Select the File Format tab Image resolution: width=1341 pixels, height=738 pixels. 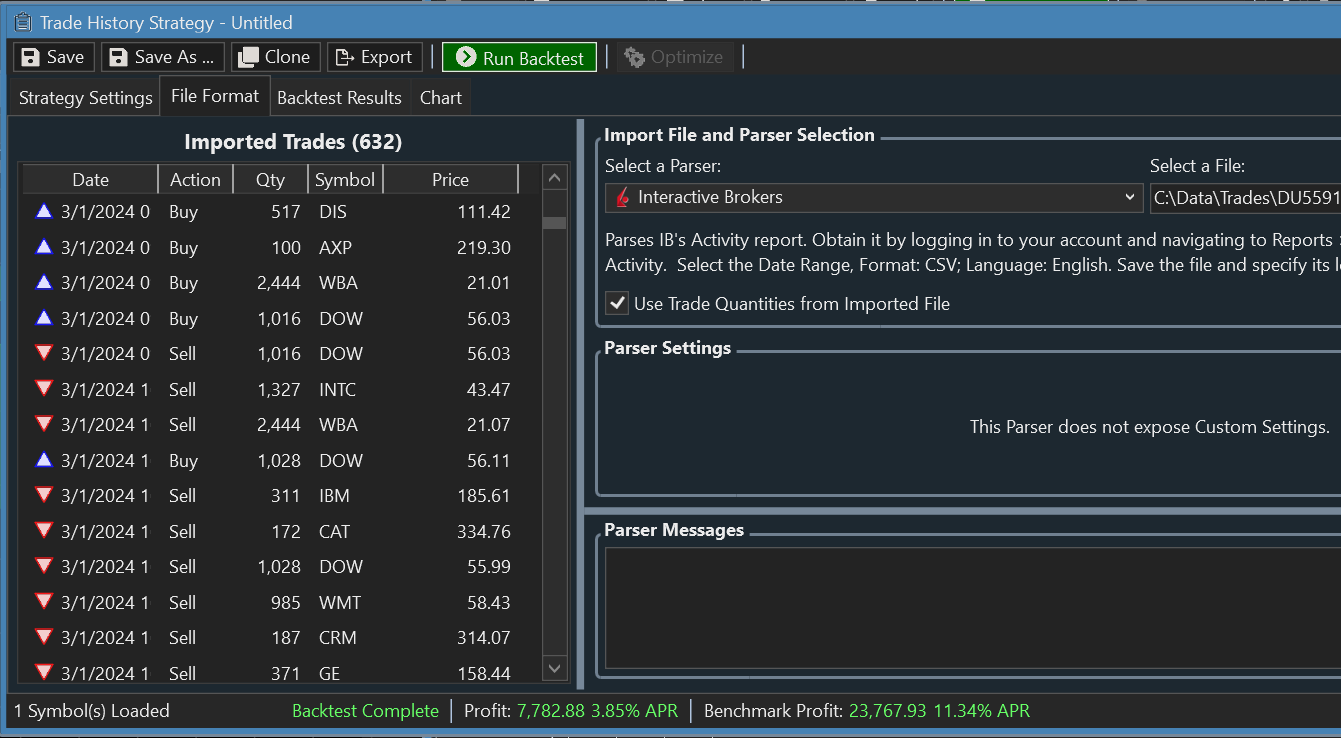pyautogui.click(x=215, y=96)
